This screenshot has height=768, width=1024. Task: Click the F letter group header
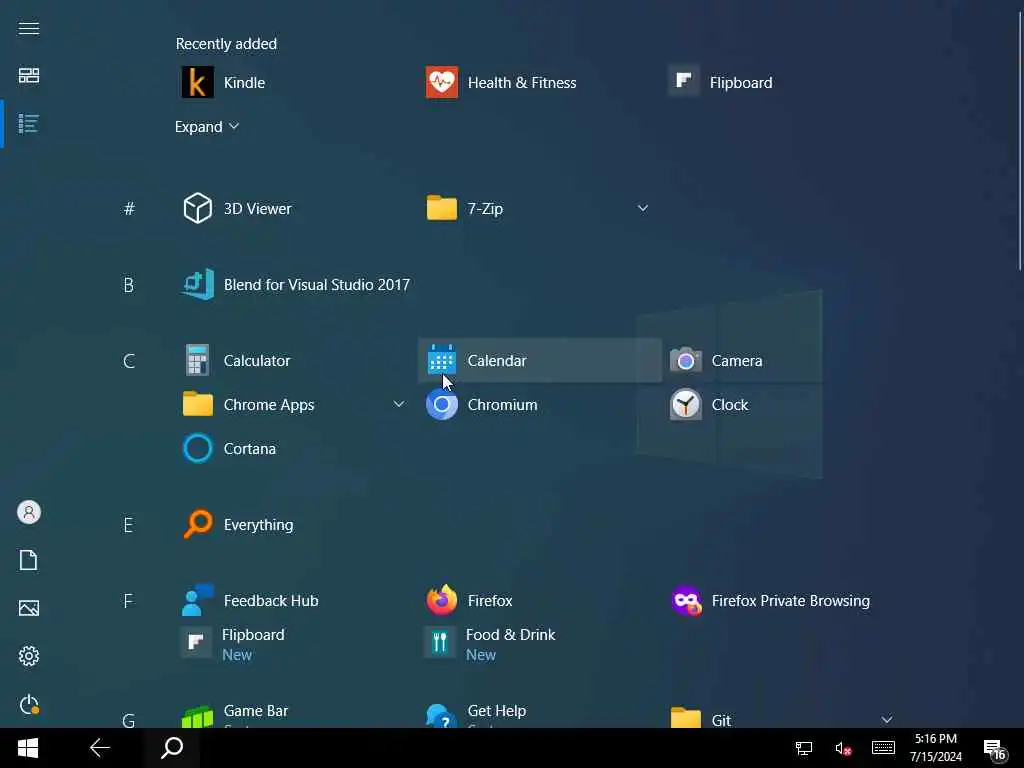coord(128,600)
